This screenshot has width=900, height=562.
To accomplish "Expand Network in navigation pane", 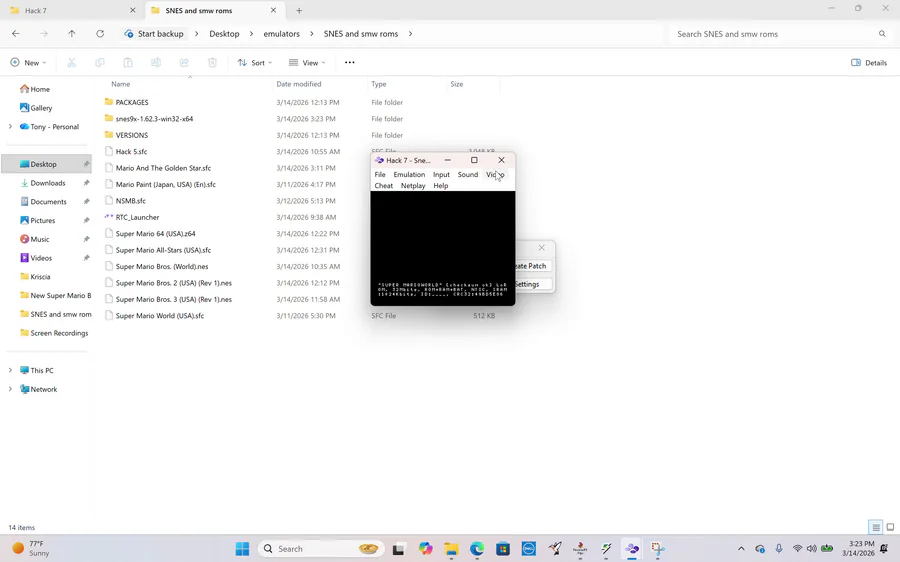I will tap(10, 389).
